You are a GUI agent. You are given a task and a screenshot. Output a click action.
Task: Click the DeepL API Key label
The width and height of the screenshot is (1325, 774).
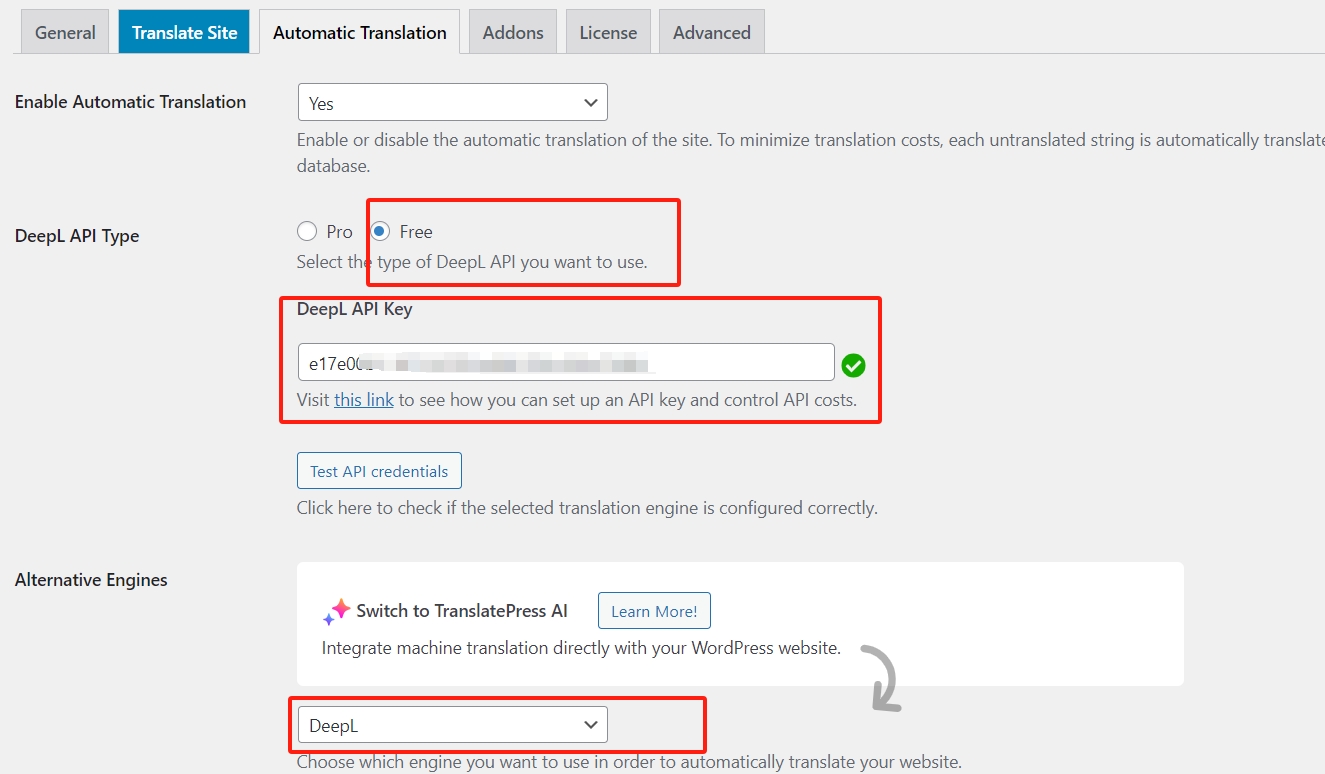(x=355, y=309)
